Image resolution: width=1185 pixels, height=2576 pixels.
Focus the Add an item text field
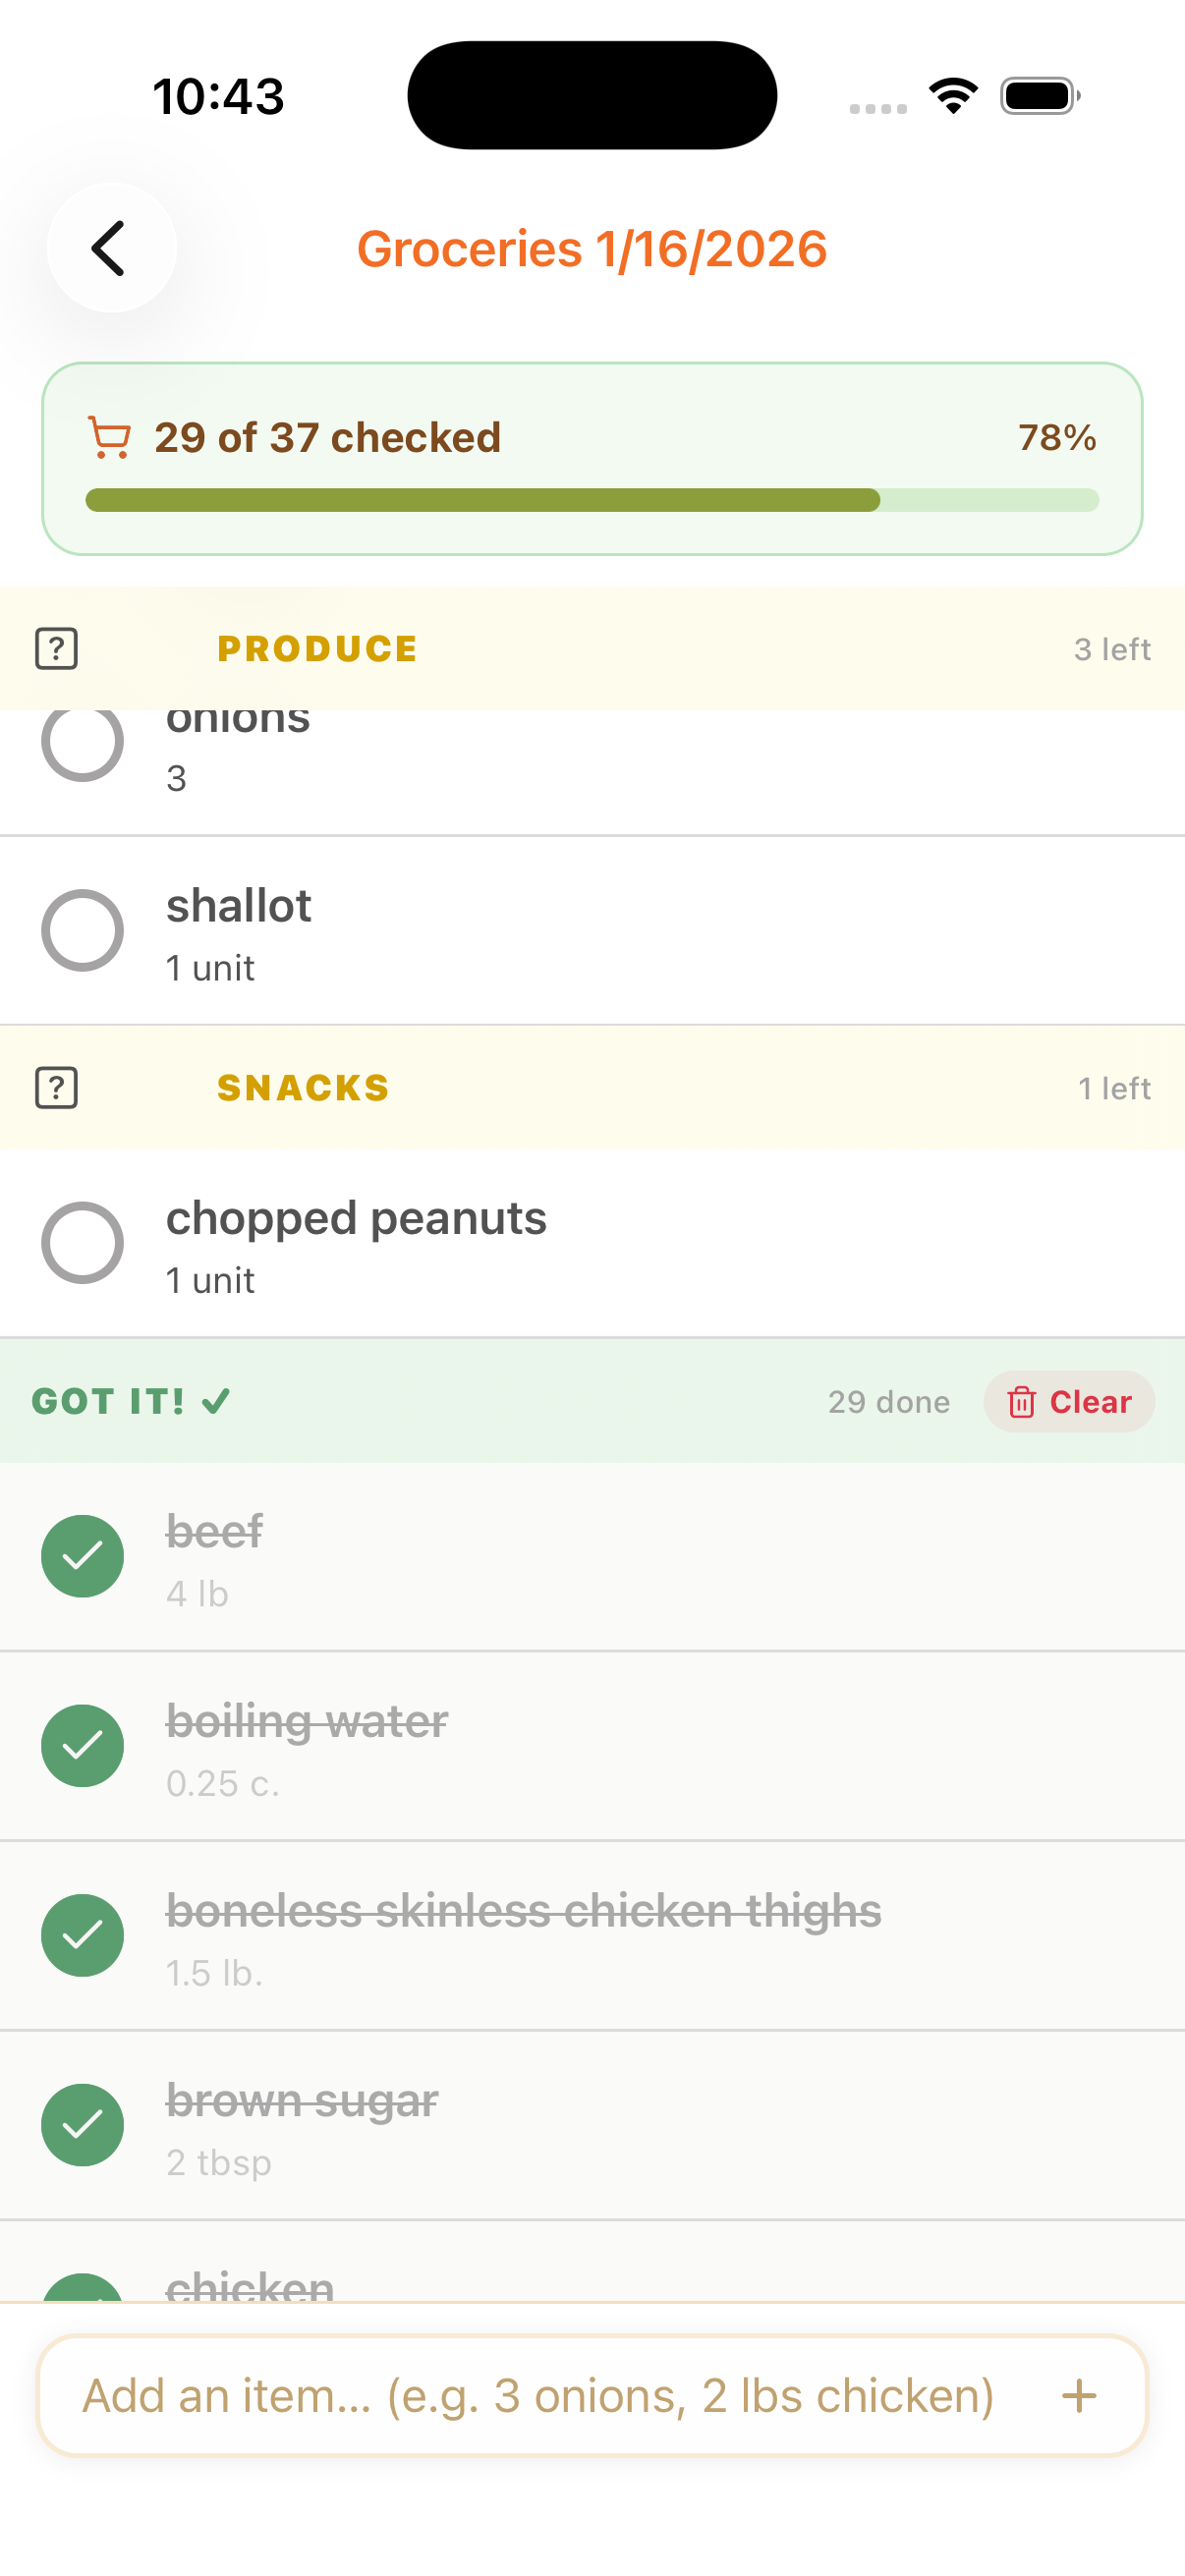(x=538, y=2396)
